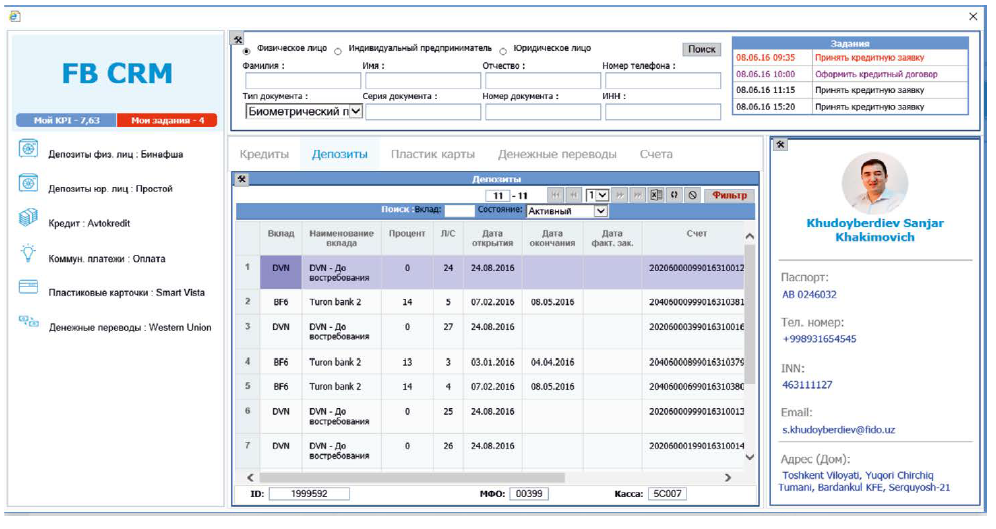This screenshot has height=529, width=996.
Task: Switch to Депозиты tab
Action: 339,154
